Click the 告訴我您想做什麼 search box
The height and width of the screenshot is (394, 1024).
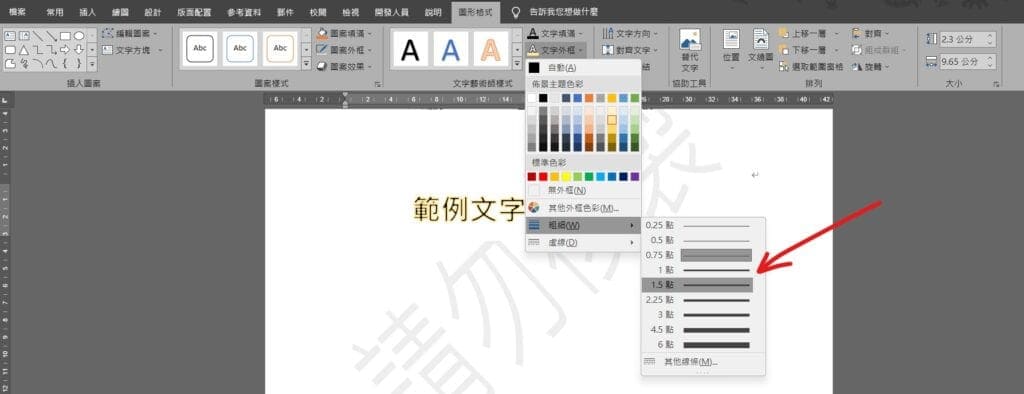click(x=563, y=12)
